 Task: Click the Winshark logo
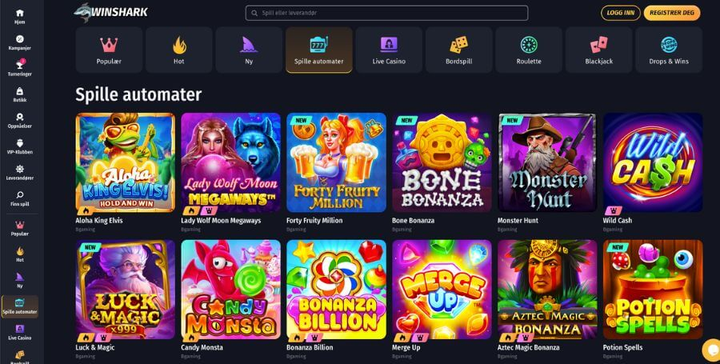tap(111, 12)
